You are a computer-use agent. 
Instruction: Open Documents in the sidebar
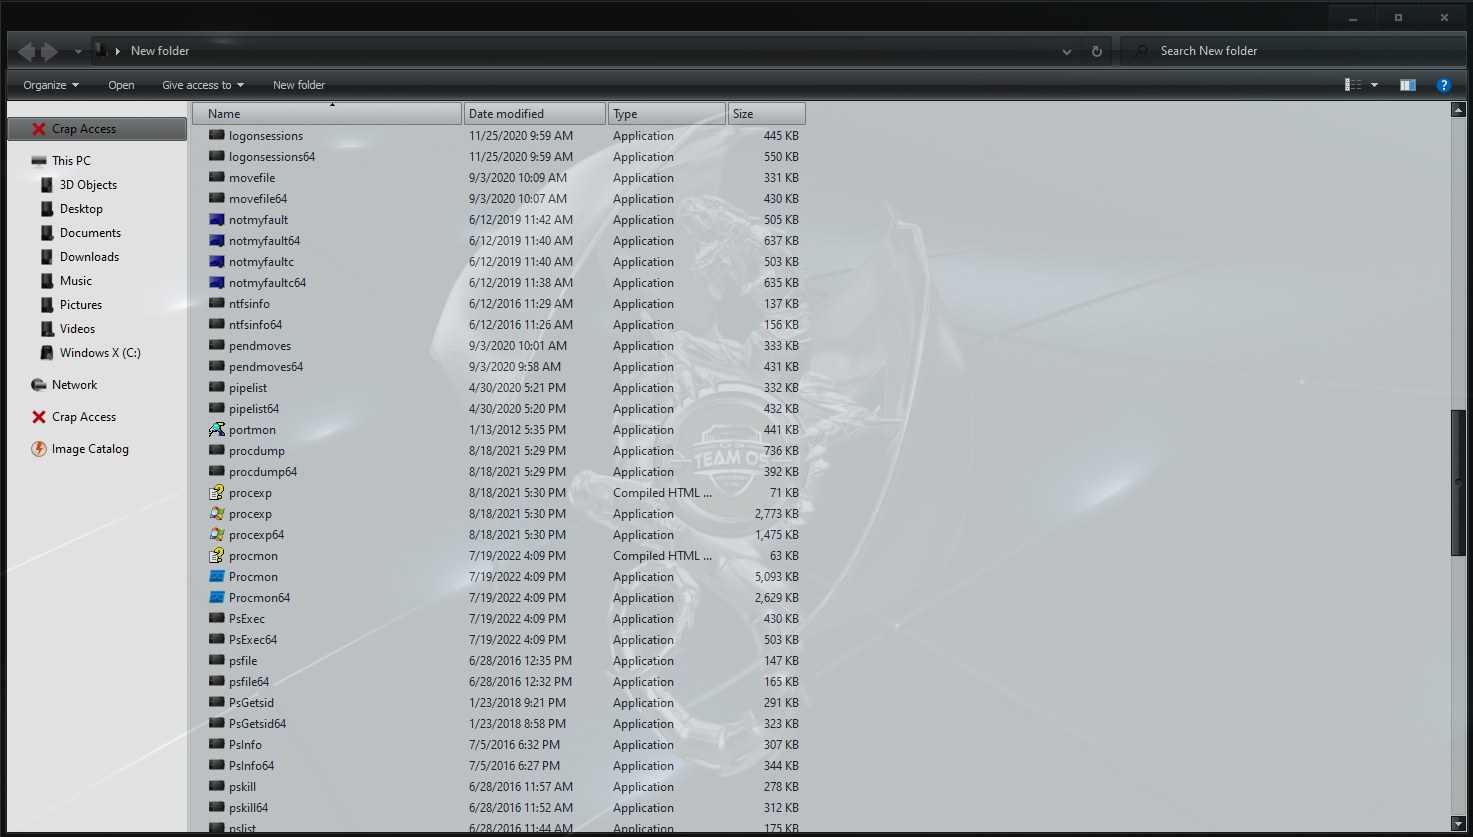pos(90,233)
